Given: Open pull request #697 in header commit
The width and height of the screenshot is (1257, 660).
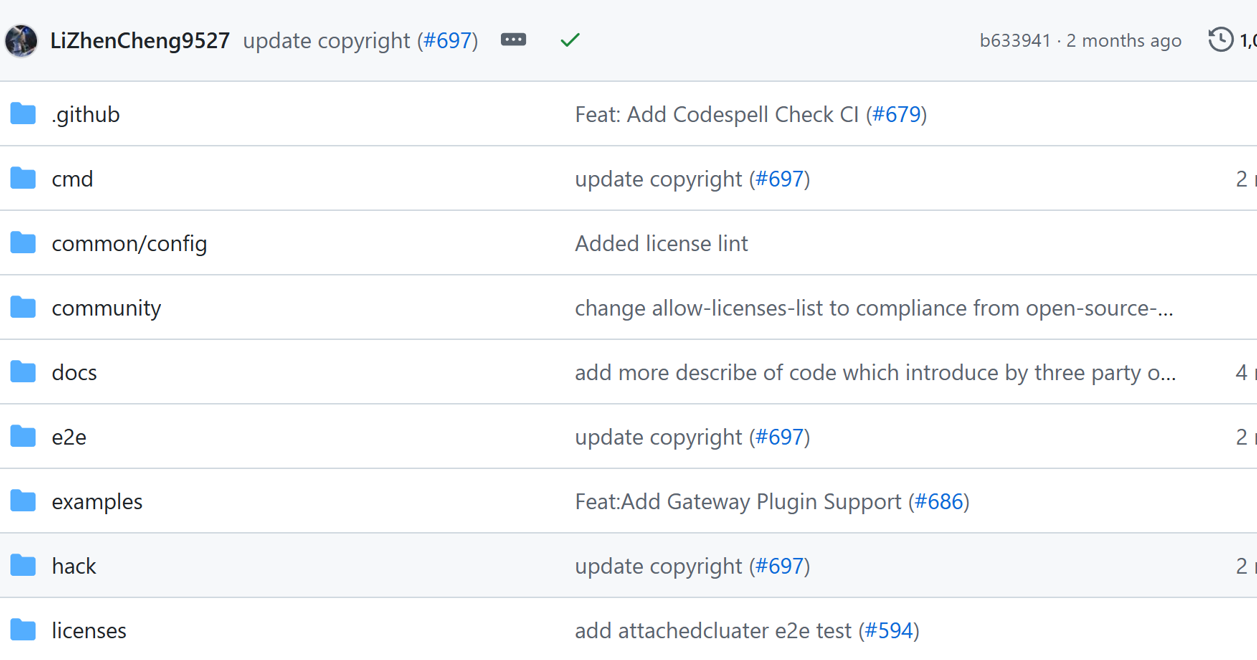Looking at the screenshot, I should pyautogui.click(x=447, y=41).
